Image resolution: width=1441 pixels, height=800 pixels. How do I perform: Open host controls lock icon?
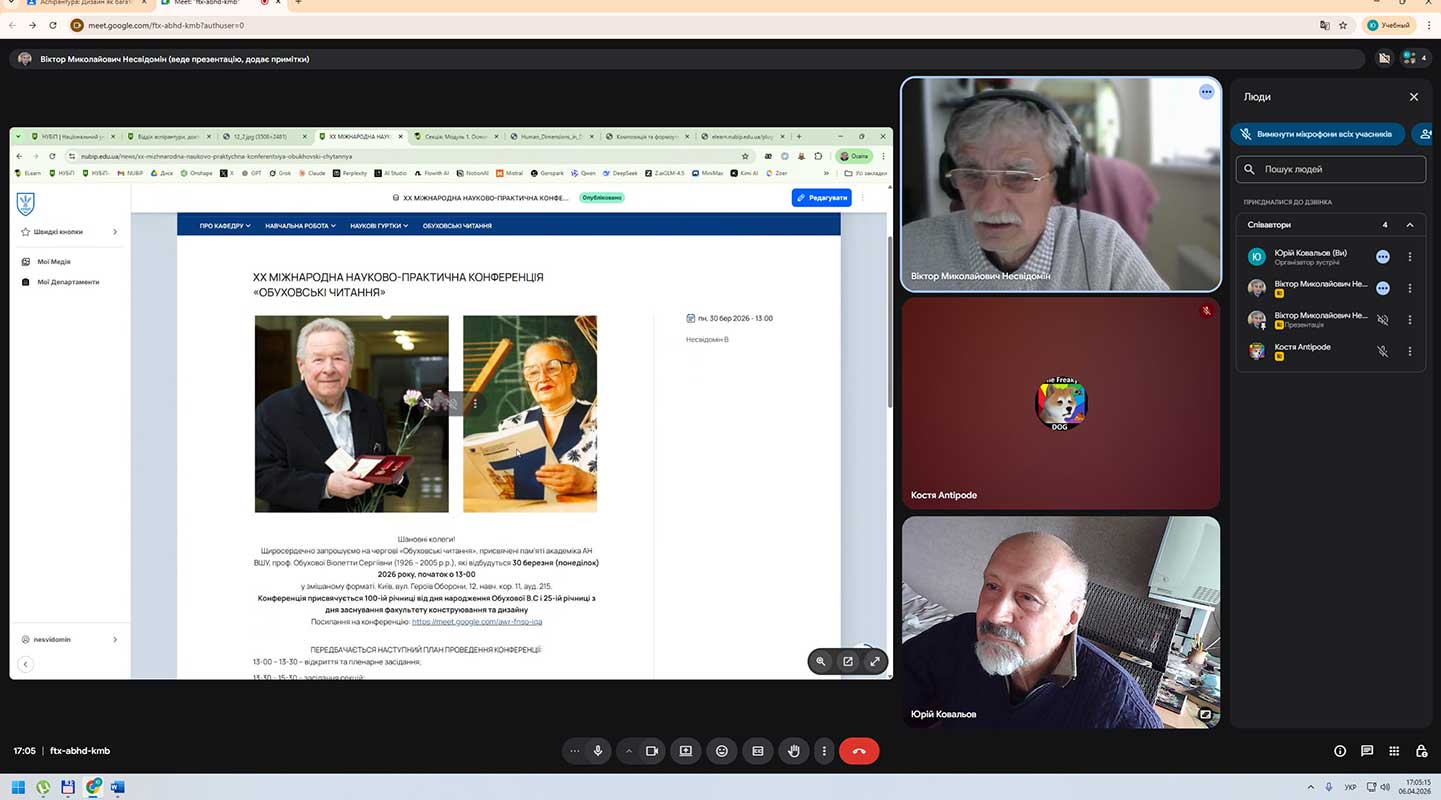1421,751
